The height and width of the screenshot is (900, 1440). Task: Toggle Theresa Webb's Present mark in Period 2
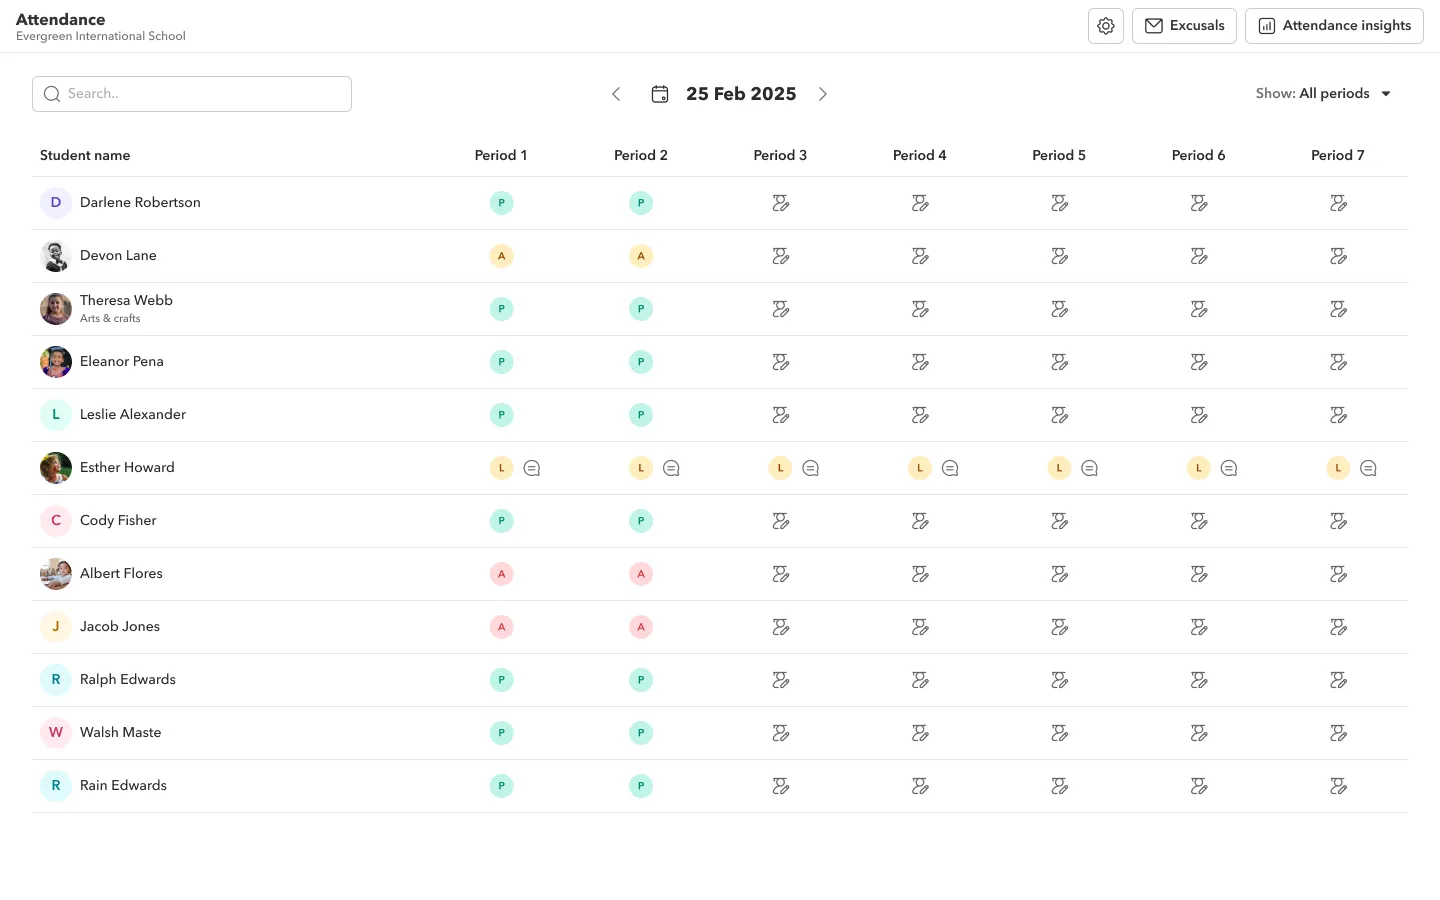(x=641, y=308)
